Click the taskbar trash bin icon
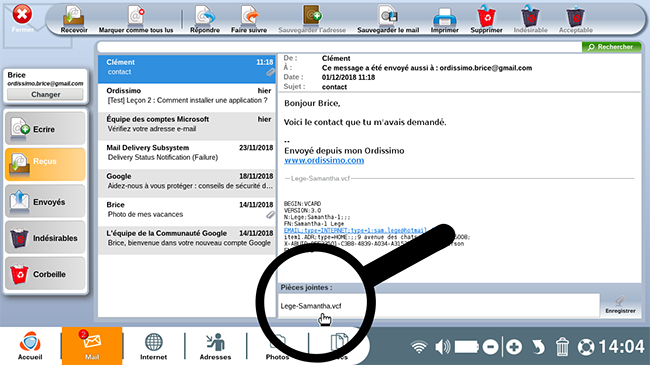The width and height of the screenshot is (650, 365). 562,347
